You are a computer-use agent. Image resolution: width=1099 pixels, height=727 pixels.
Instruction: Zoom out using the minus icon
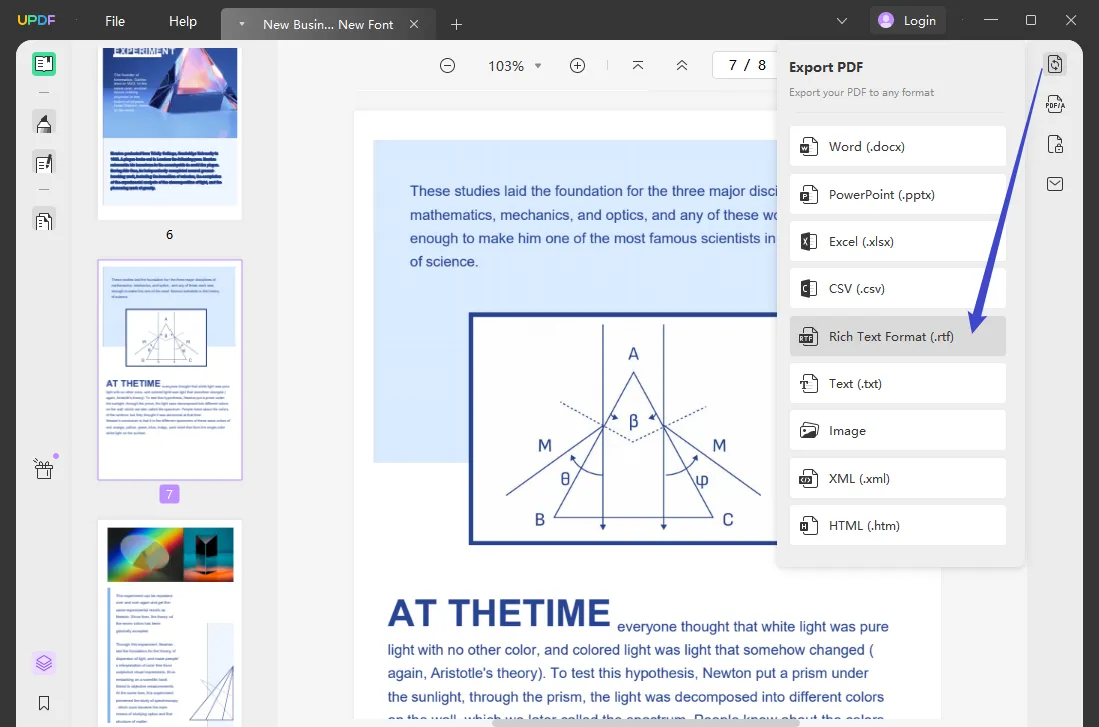coord(447,65)
